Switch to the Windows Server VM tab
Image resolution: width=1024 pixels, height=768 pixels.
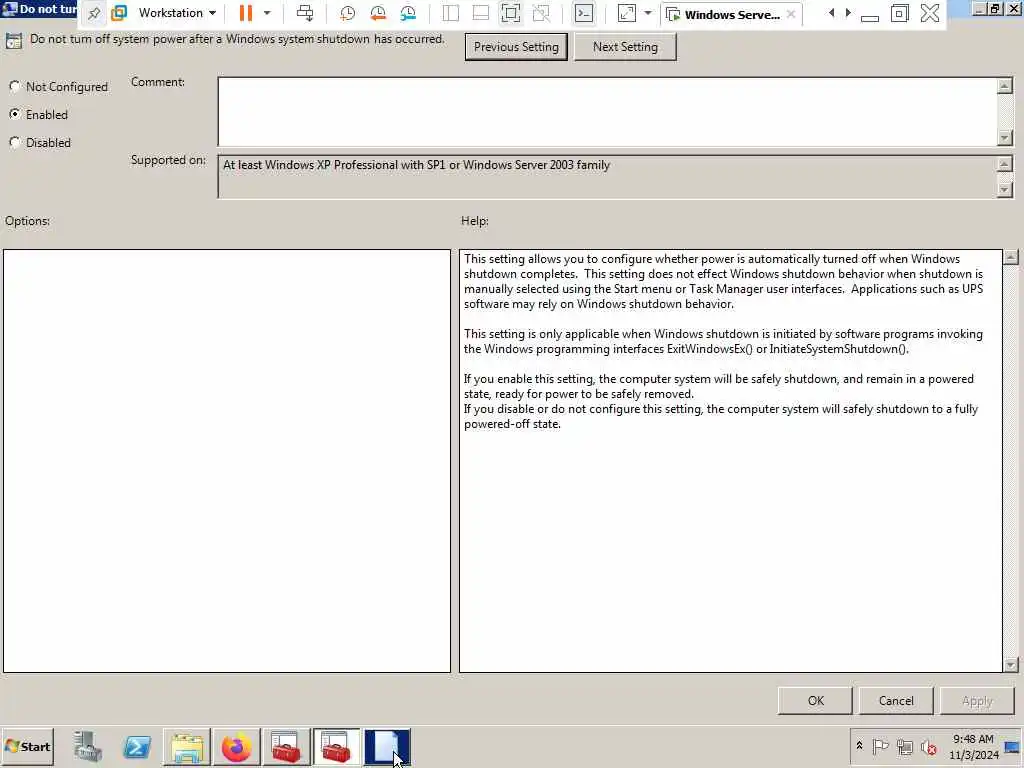731,14
